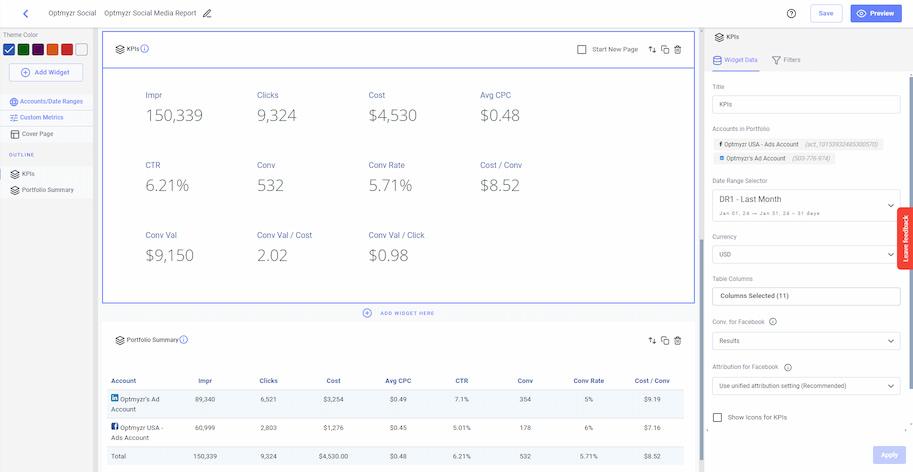The height and width of the screenshot is (472, 913).
Task: Open the help question mark icon
Action: (791, 14)
